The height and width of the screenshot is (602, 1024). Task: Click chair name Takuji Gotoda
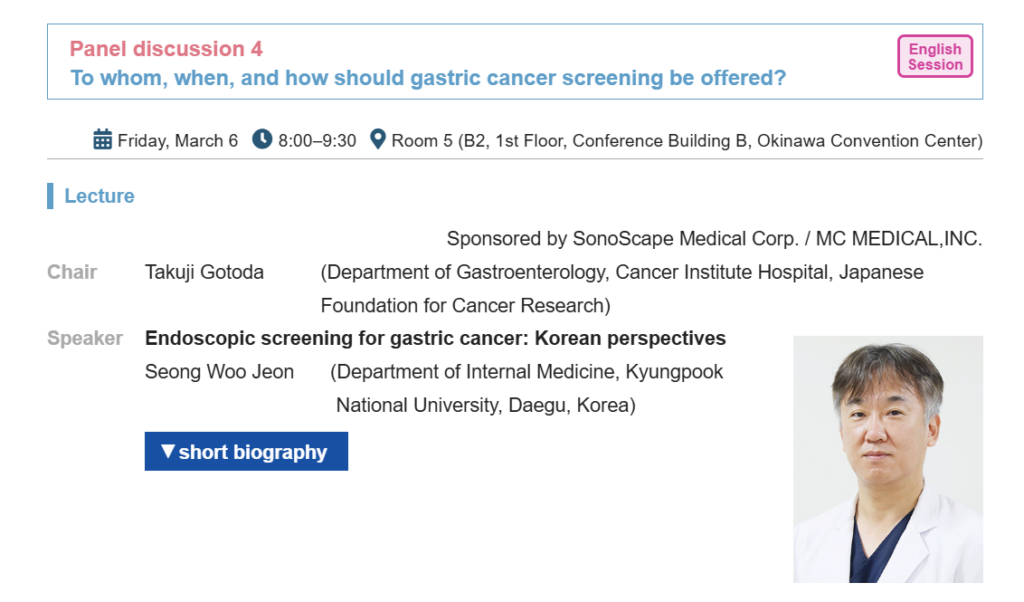(204, 272)
